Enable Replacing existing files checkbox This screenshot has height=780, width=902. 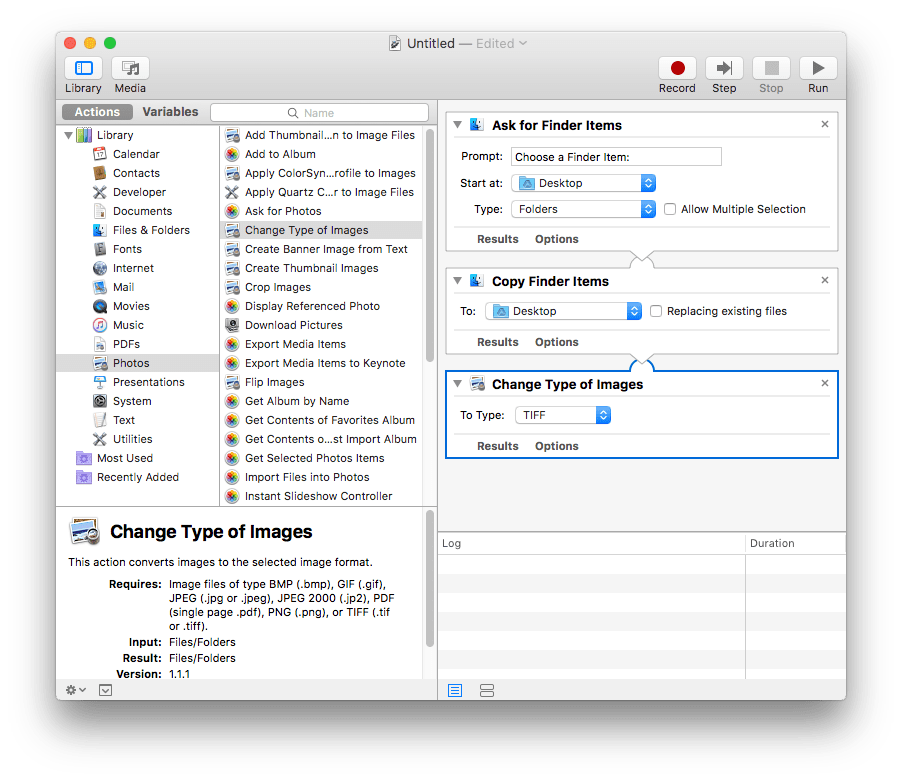[x=656, y=311]
